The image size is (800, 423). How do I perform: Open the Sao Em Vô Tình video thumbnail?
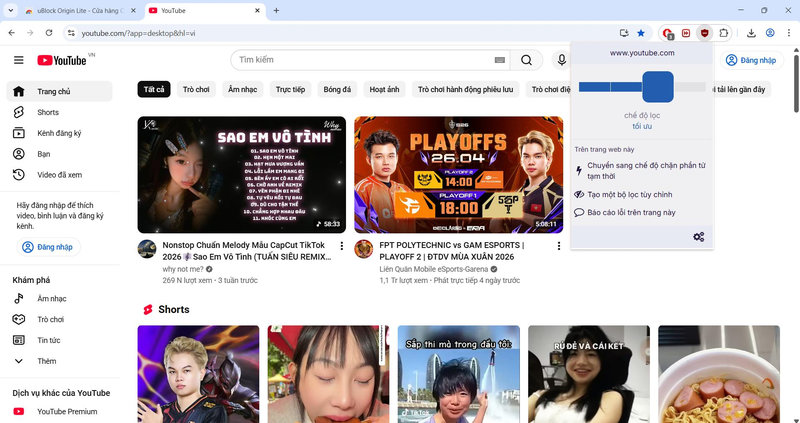pyautogui.click(x=242, y=175)
